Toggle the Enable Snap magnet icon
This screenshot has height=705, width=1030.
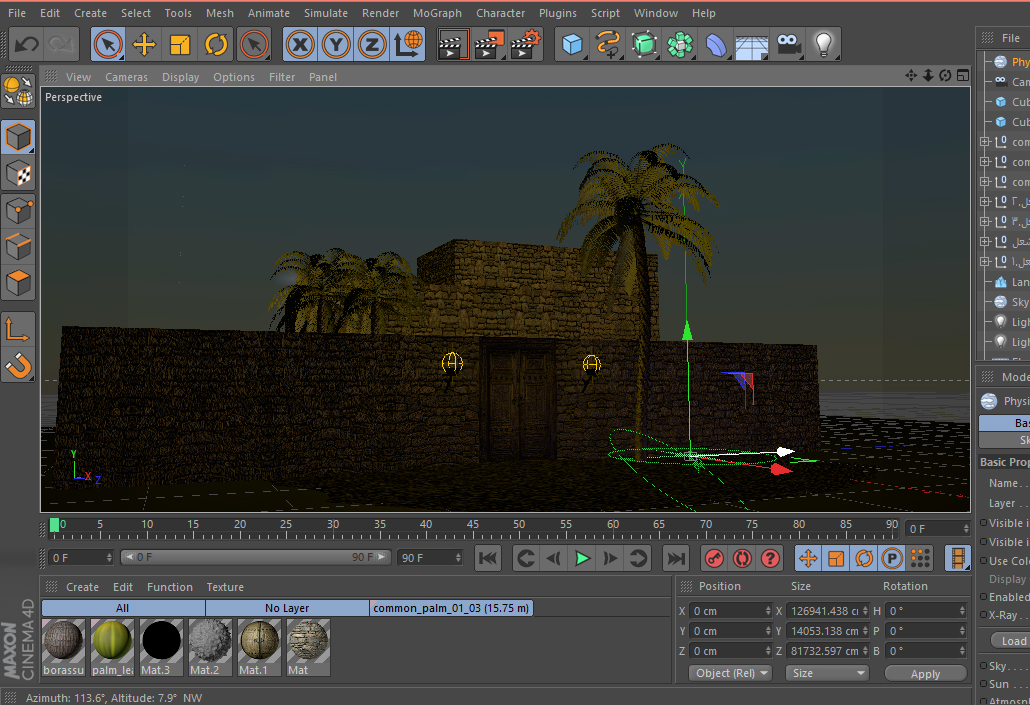[18, 366]
